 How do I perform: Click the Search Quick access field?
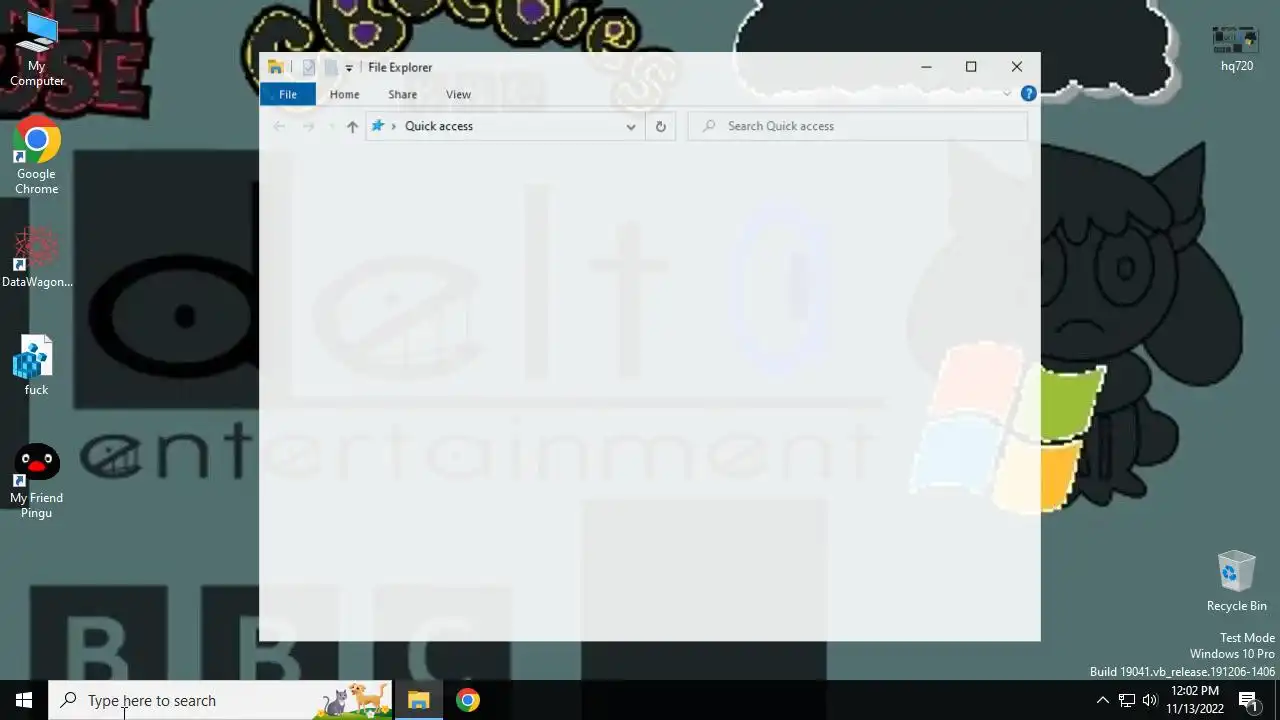pos(857,126)
